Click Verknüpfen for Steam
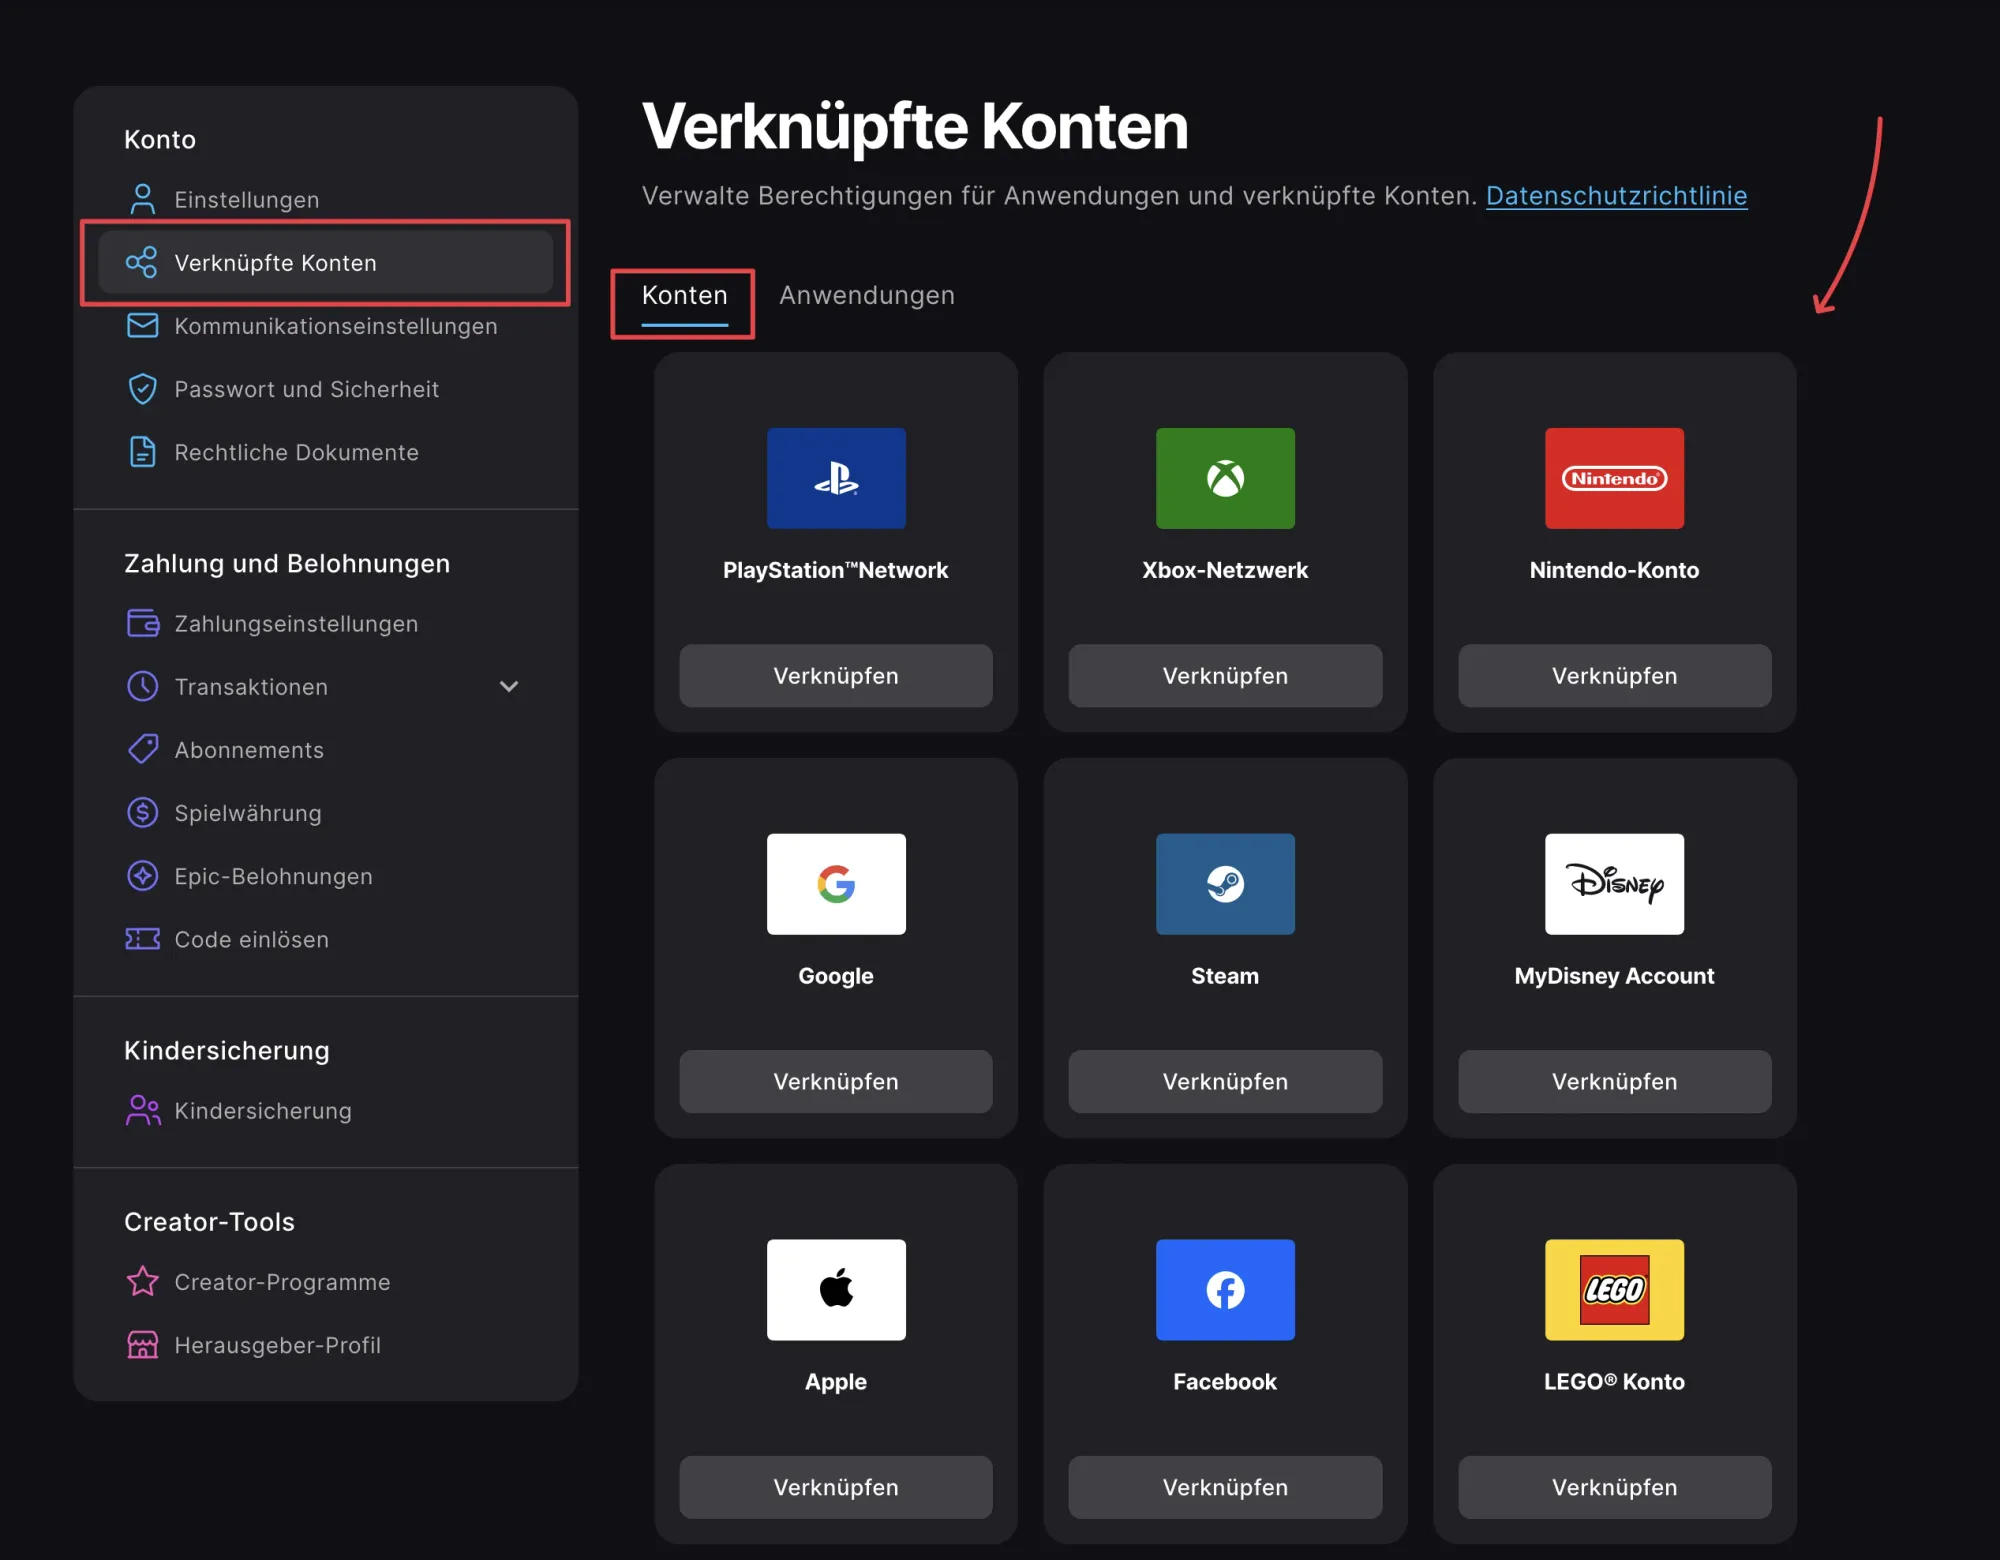Screen dimensions: 2000x1560 coord(1225,1081)
